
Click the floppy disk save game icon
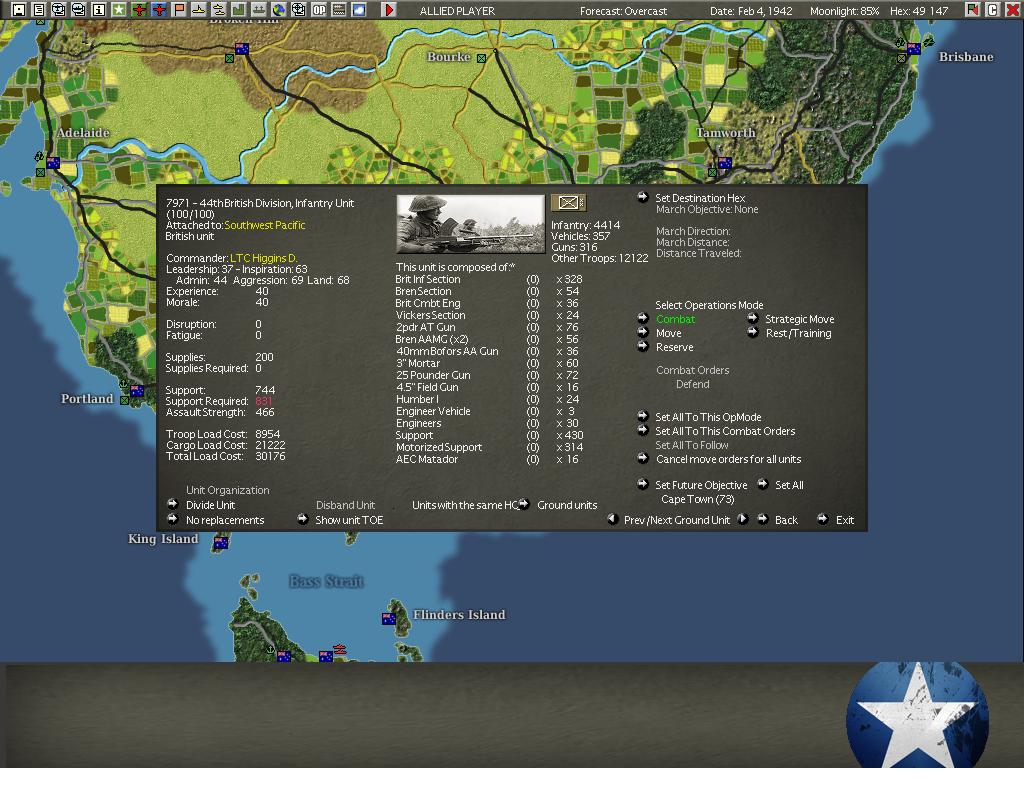(x=18, y=10)
